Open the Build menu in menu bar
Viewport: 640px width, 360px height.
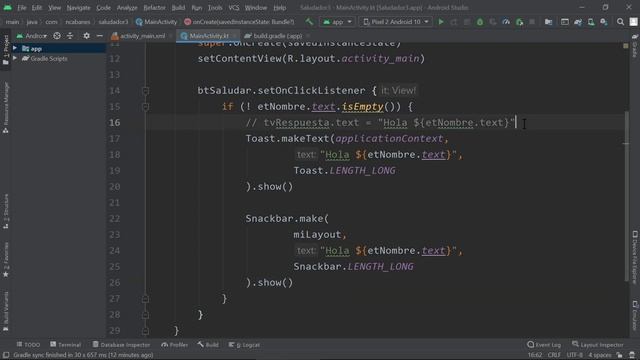click(178, 7)
